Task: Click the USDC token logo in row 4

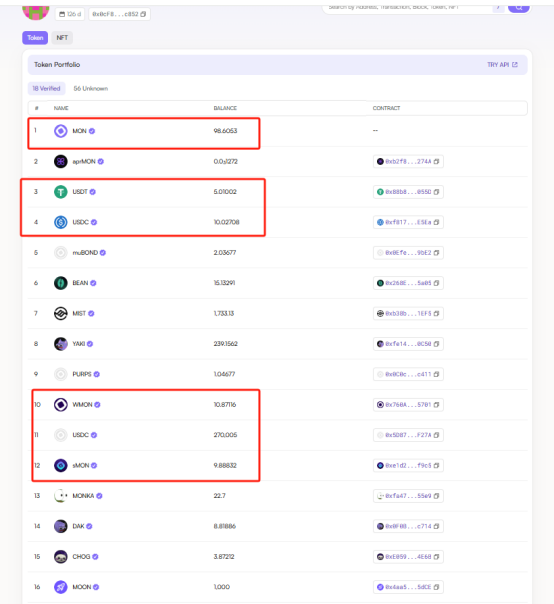Action: point(60,222)
